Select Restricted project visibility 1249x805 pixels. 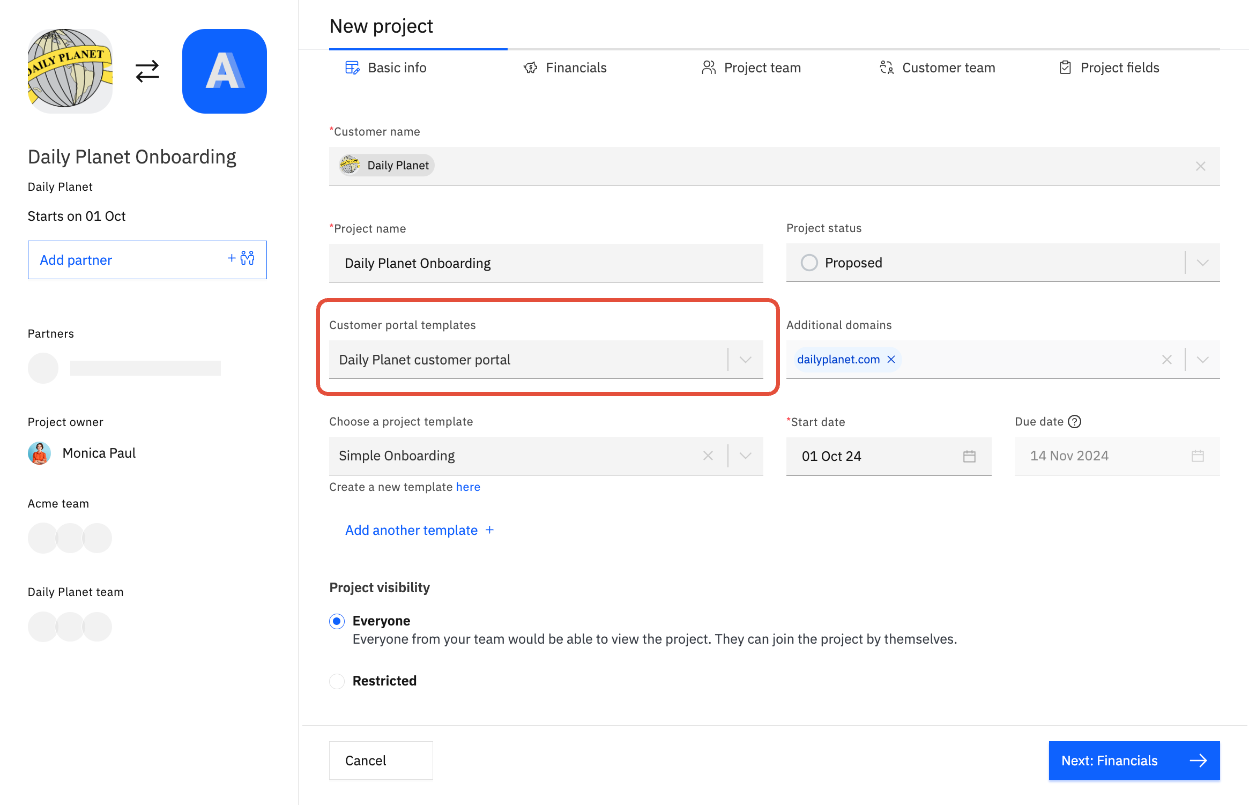click(x=337, y=681)
